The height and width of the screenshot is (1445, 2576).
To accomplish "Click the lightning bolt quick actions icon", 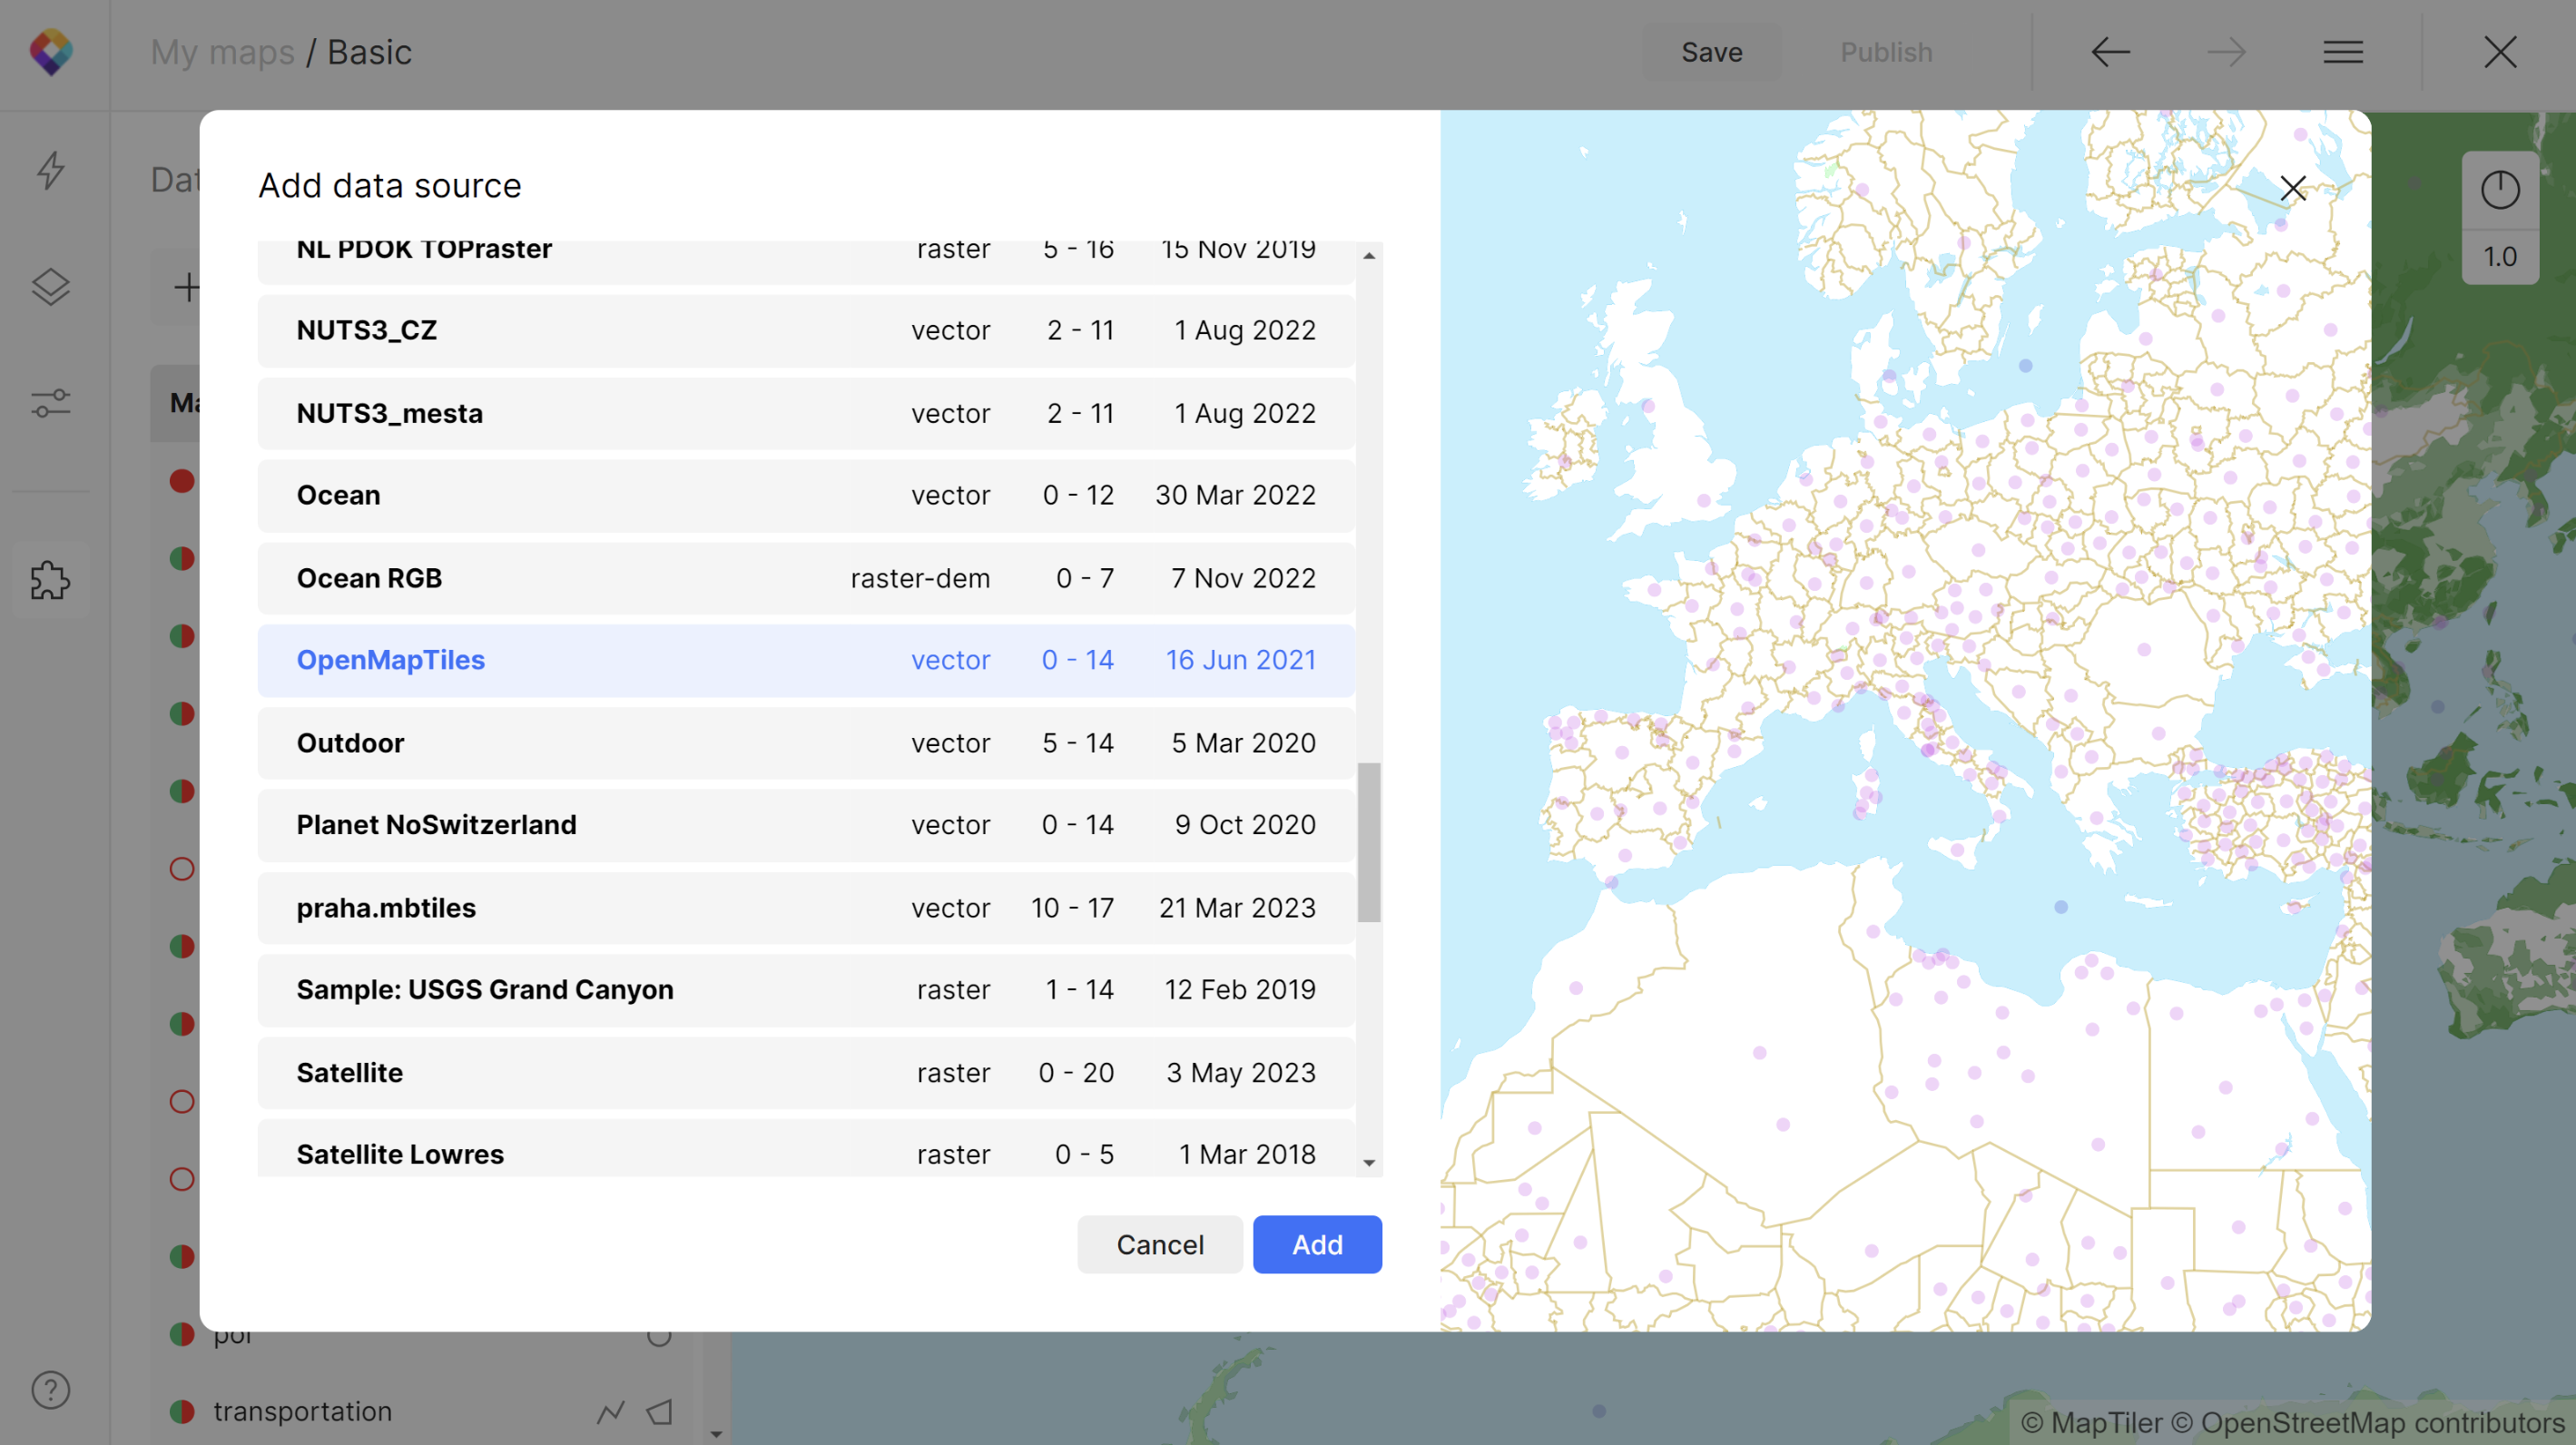I will pos(50,170).
